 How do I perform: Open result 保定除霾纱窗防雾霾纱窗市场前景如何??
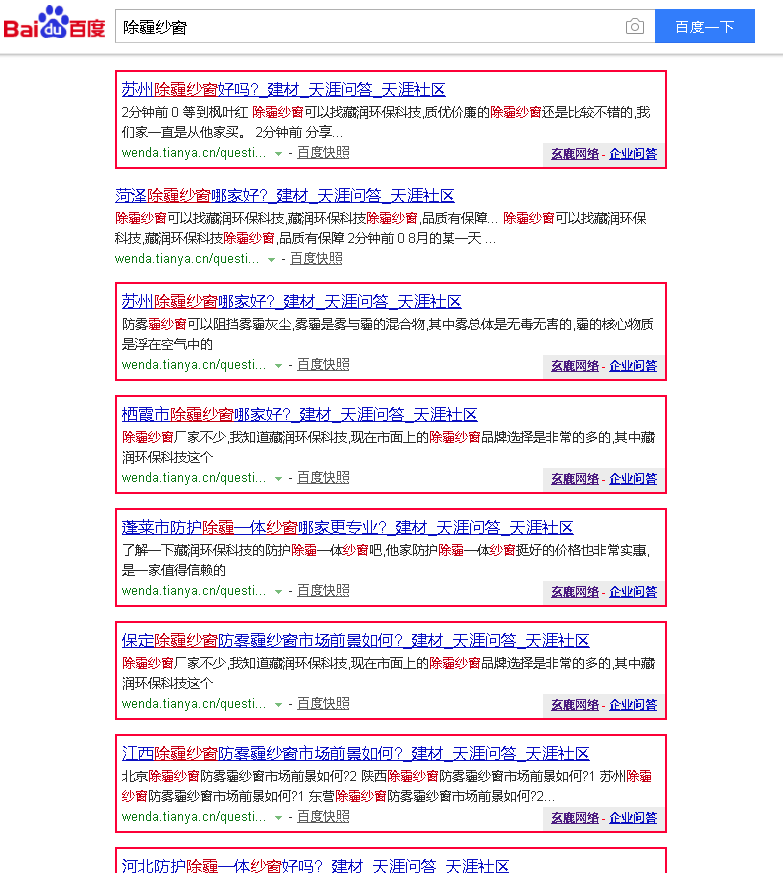click(x=355, y=640)
